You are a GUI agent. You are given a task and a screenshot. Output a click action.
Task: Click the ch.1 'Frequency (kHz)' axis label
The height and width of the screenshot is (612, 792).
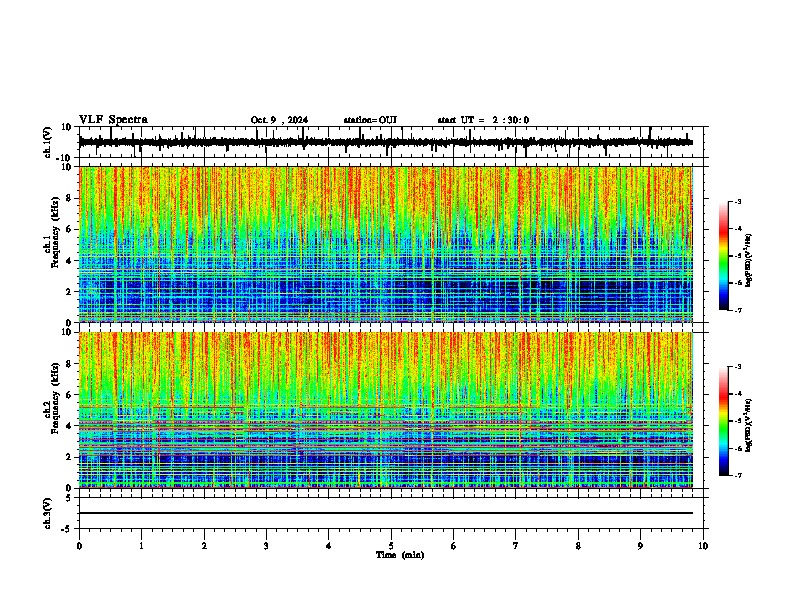tap(55, 233)
